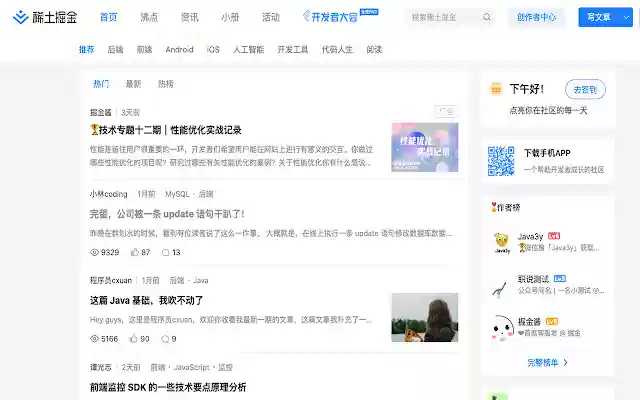Viewport: 640px width, 400px height.
Task: Open article 技术专题十二期｜性能优化实战记录
Action: tap(166, 130)
